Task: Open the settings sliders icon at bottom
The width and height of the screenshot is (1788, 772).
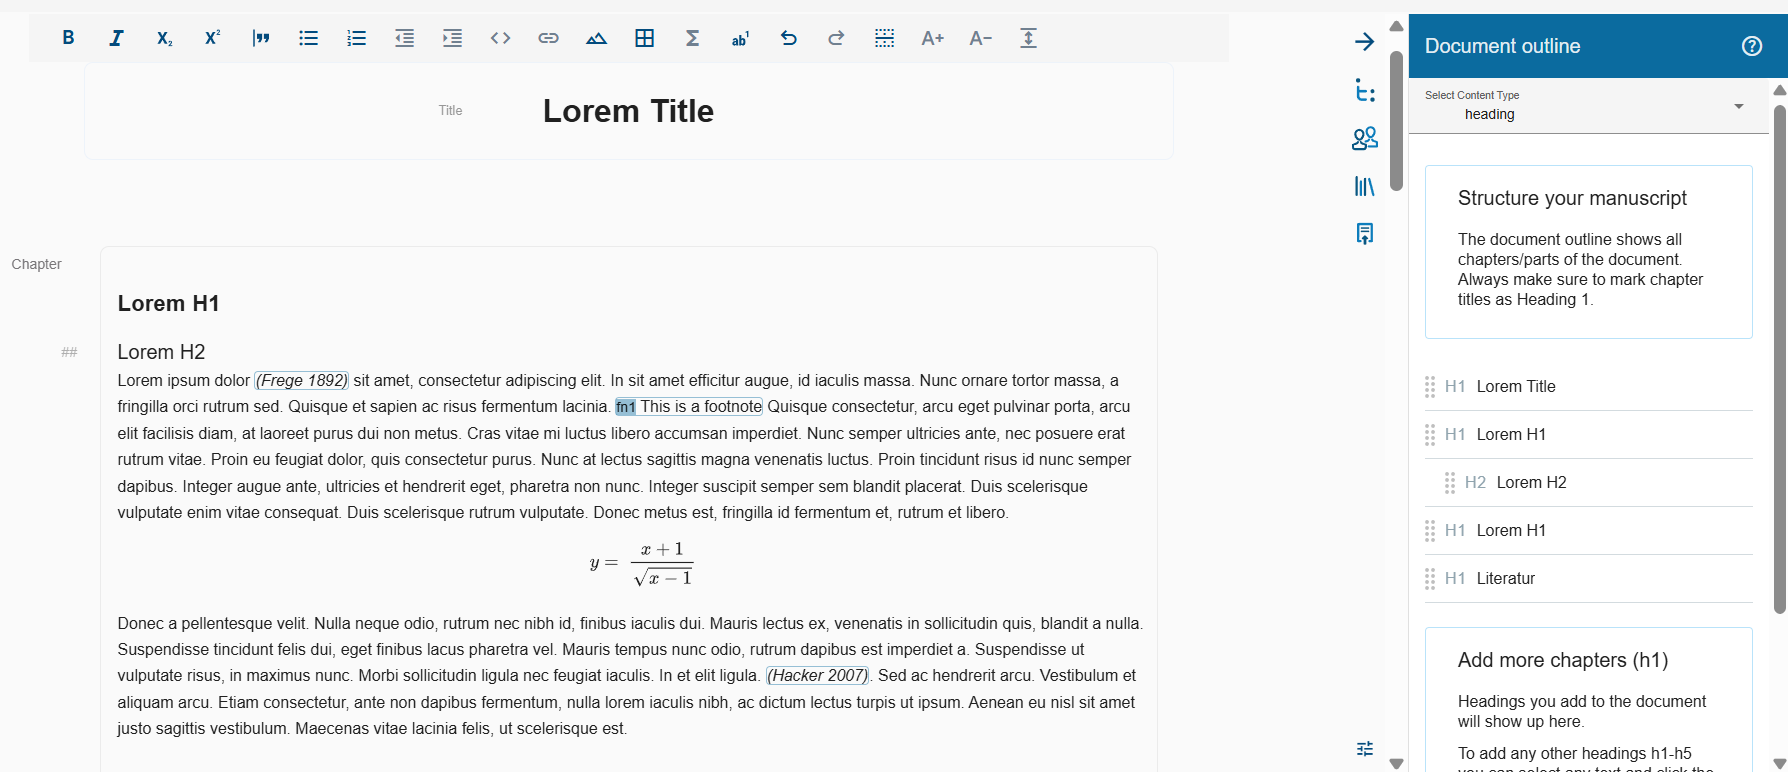Action: (x=1364, y=748)
